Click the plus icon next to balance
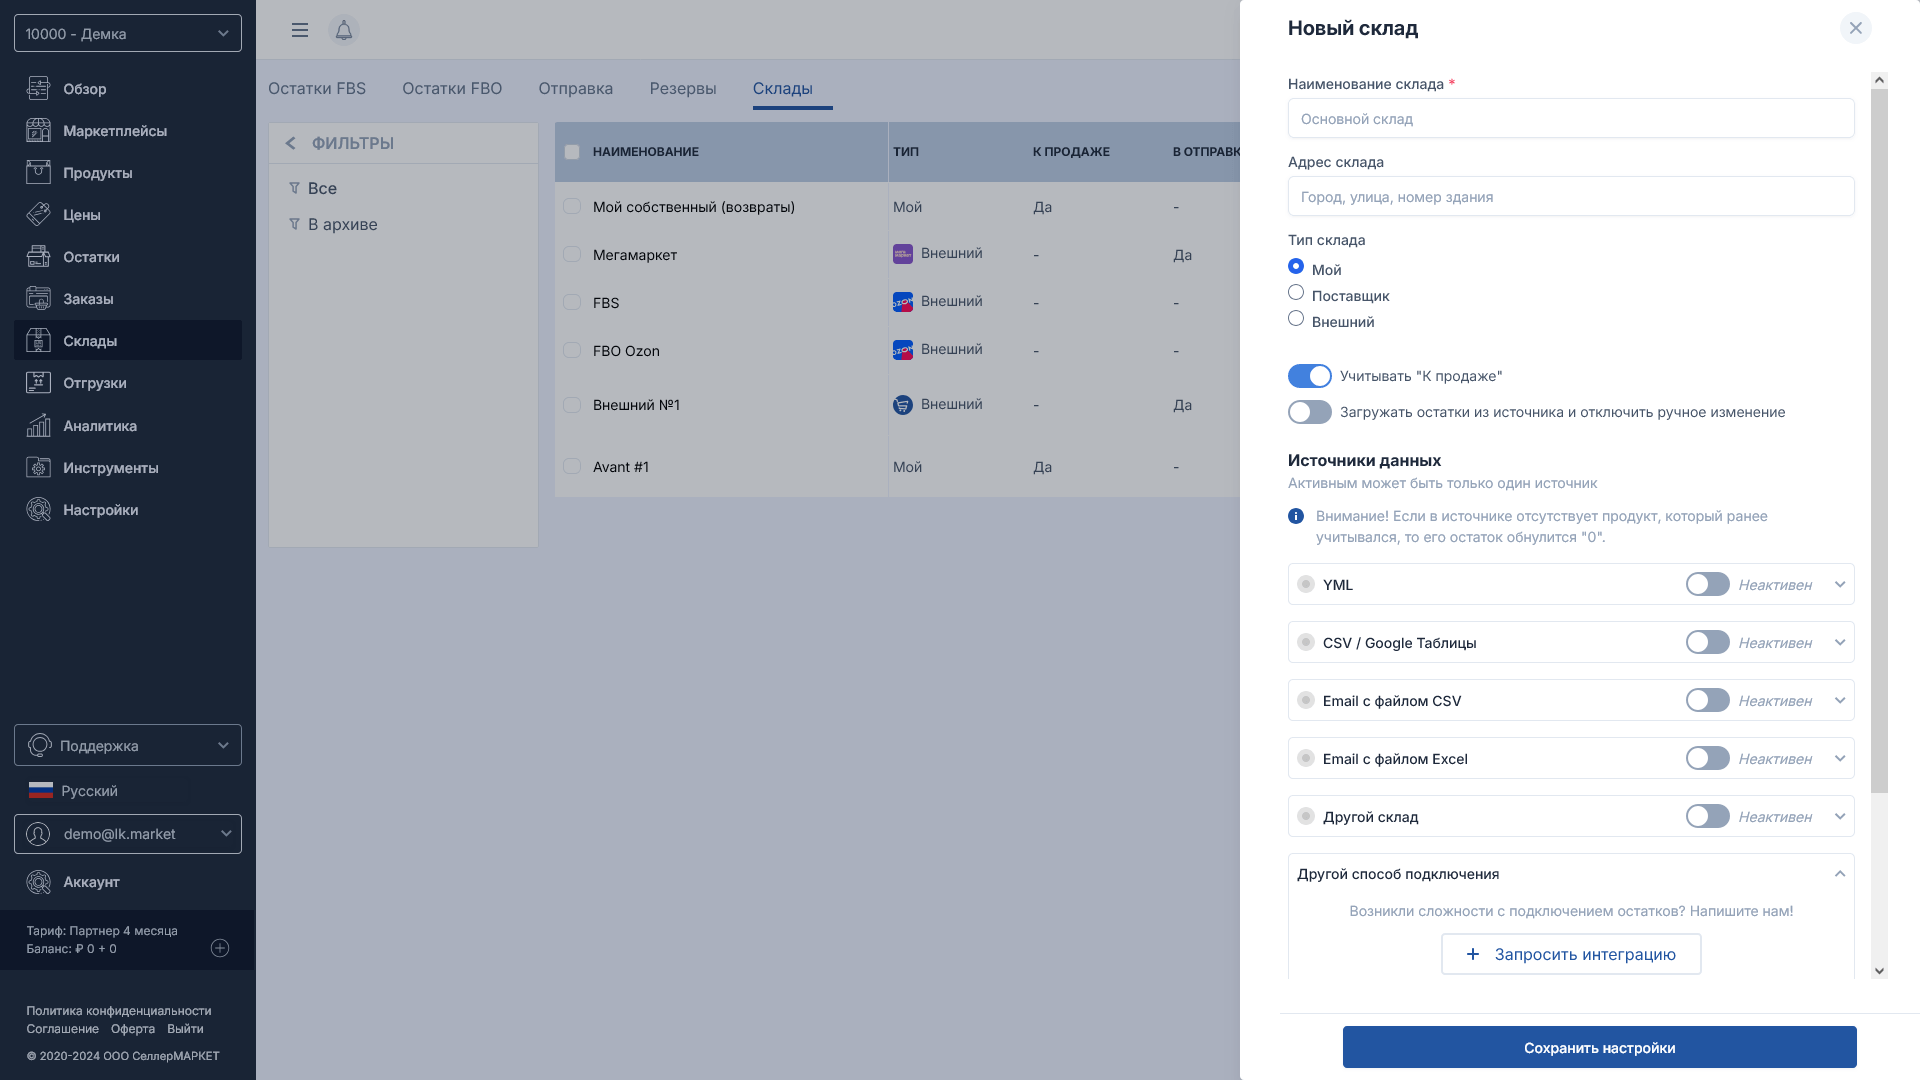 click(220, 948)
